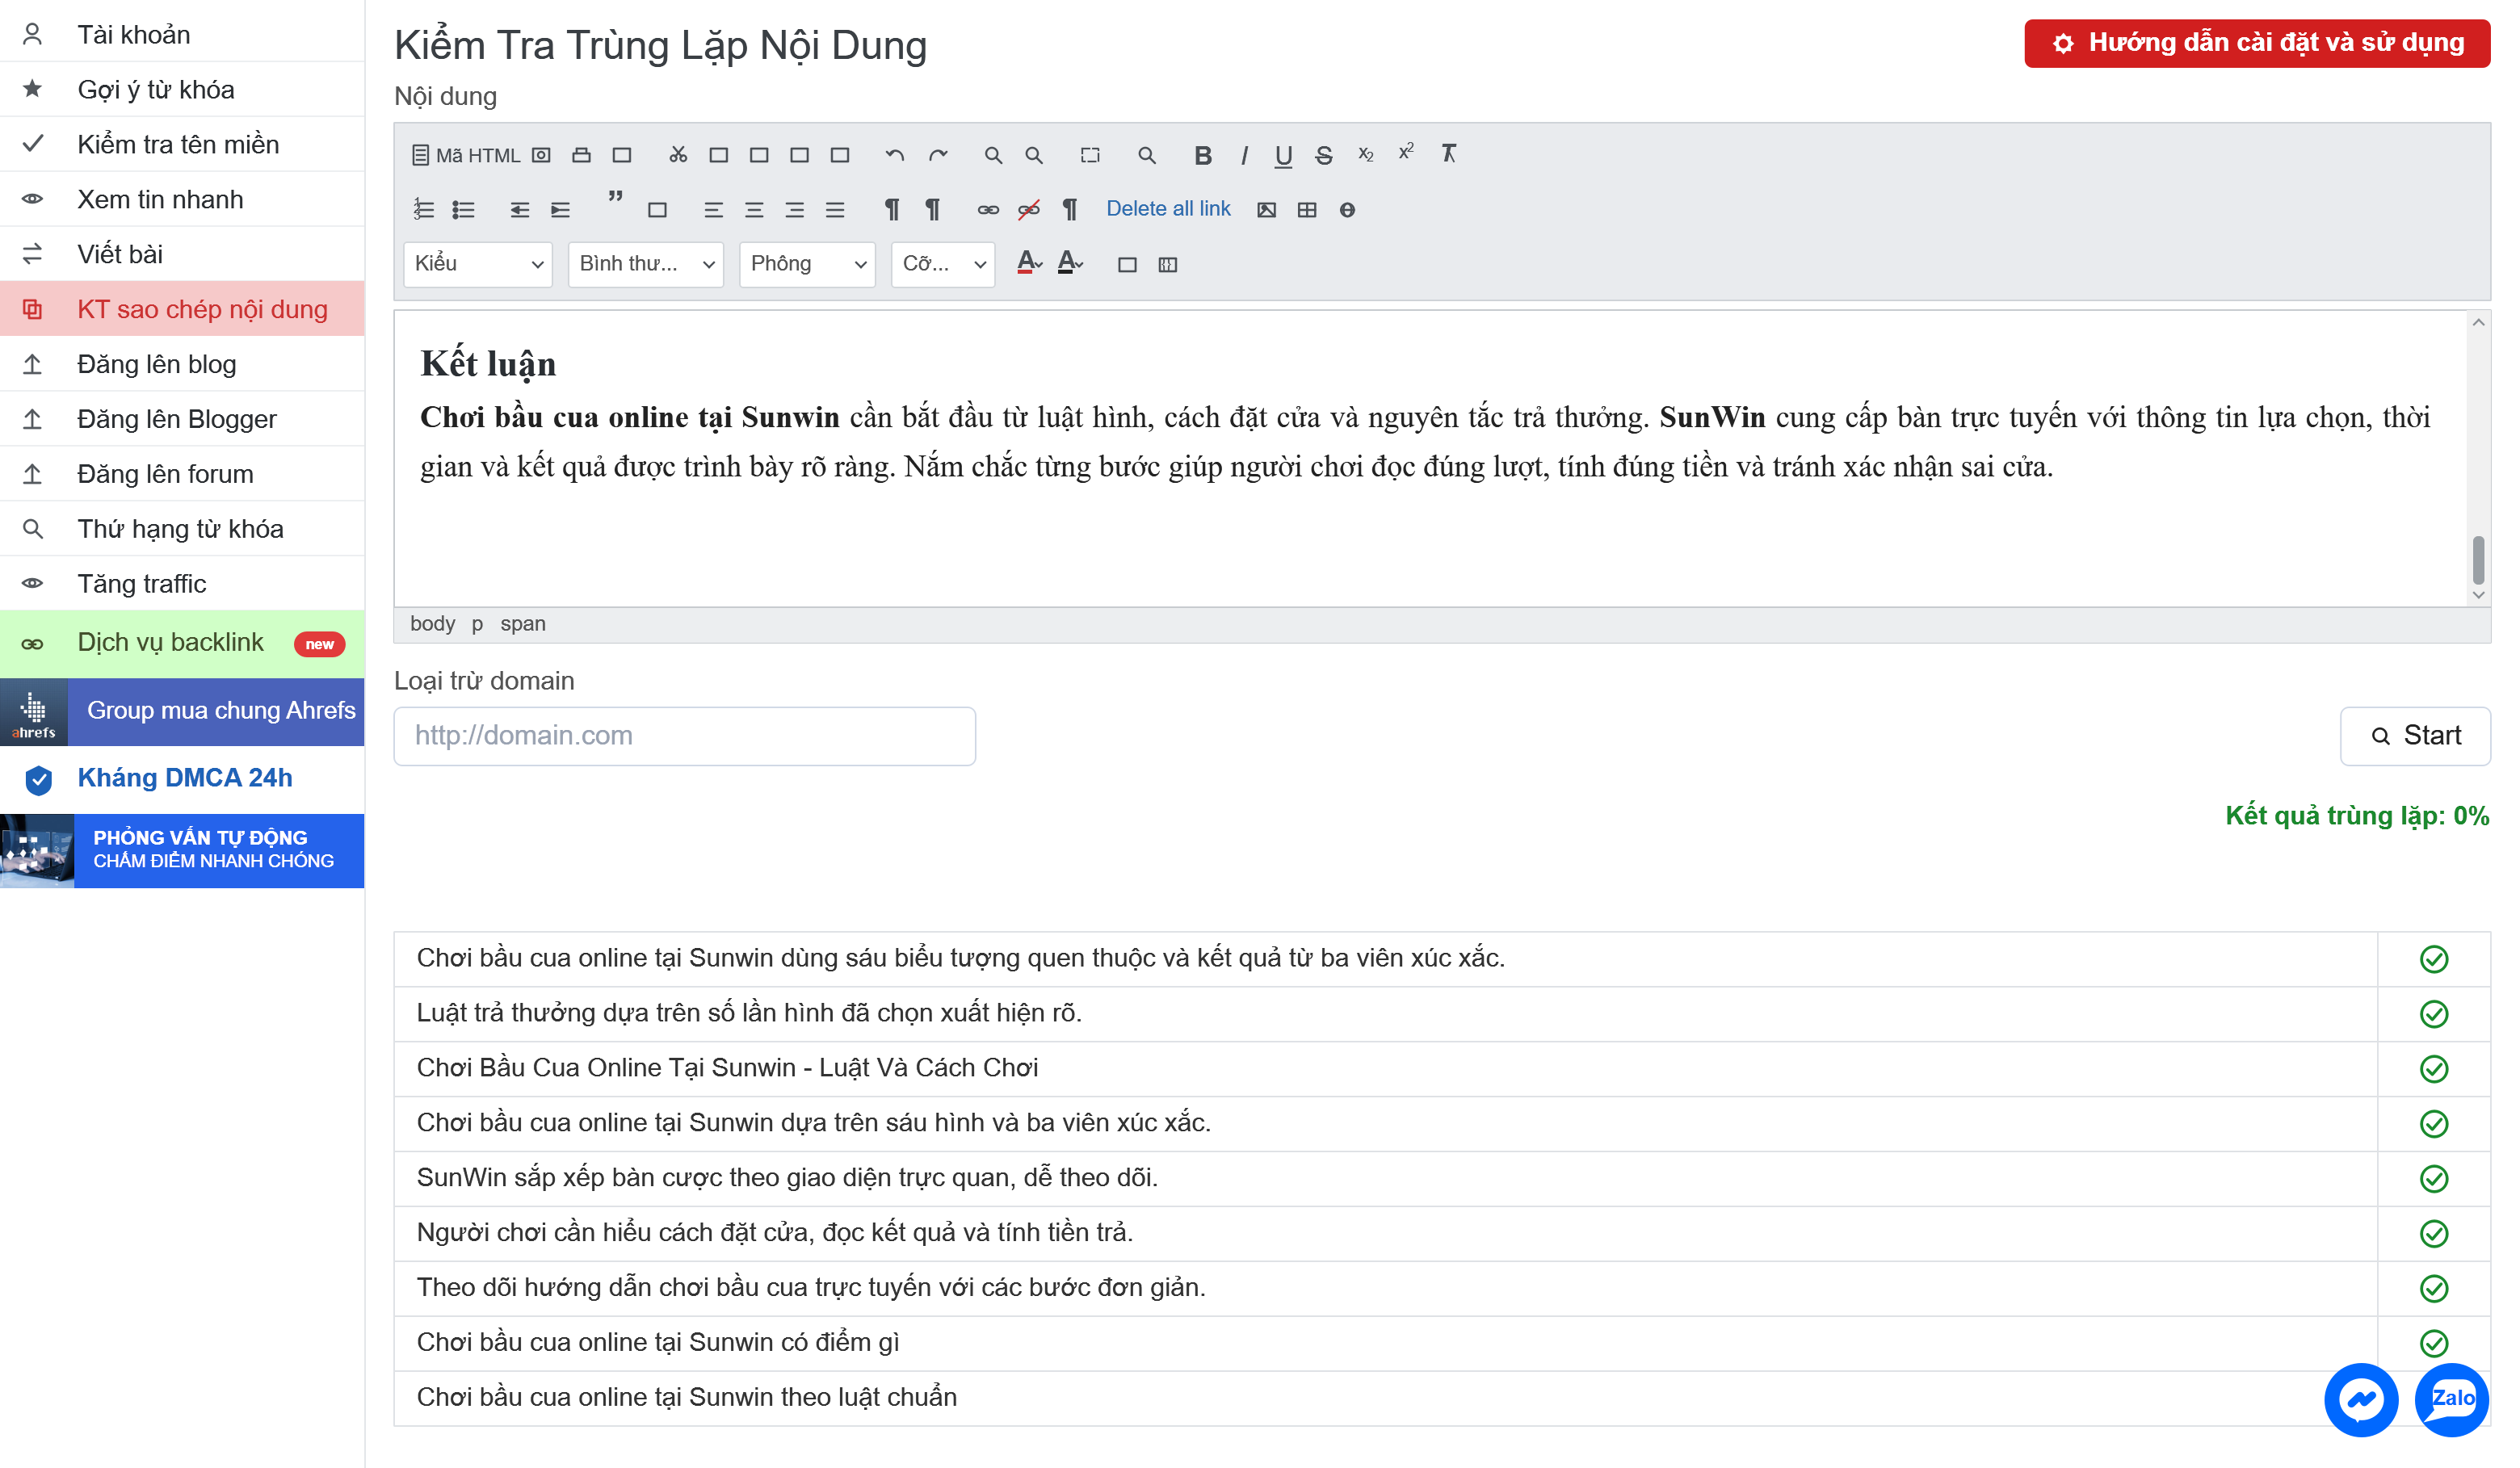The height and width of the screenshot is (1468, 2520).
Task: Click the Remove Format icon
Action: (x=1448, y=153)
